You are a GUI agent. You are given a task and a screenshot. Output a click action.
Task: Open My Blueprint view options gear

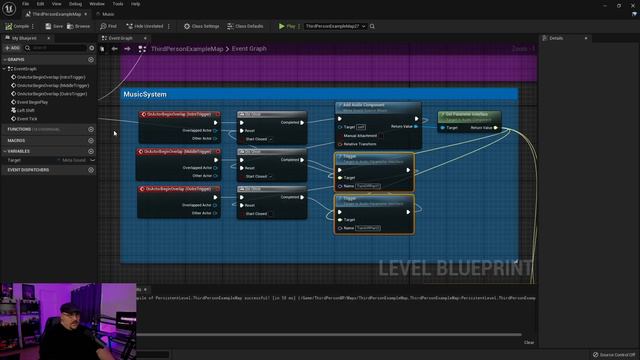[x=91, y=48]
